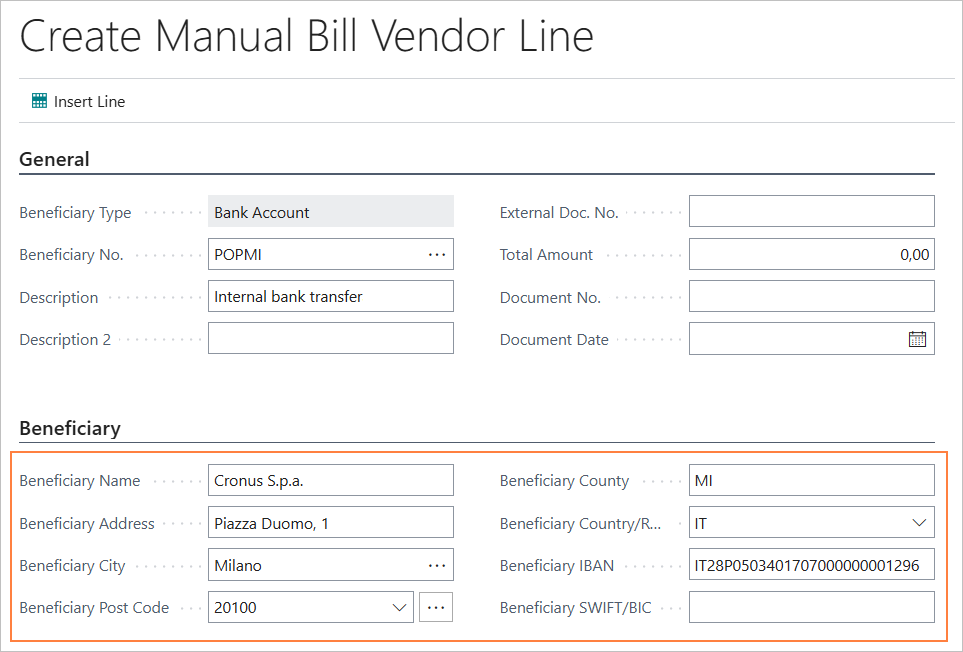Click the Document No. input box
The image size is (963, 652).
(x=811, y=297)
